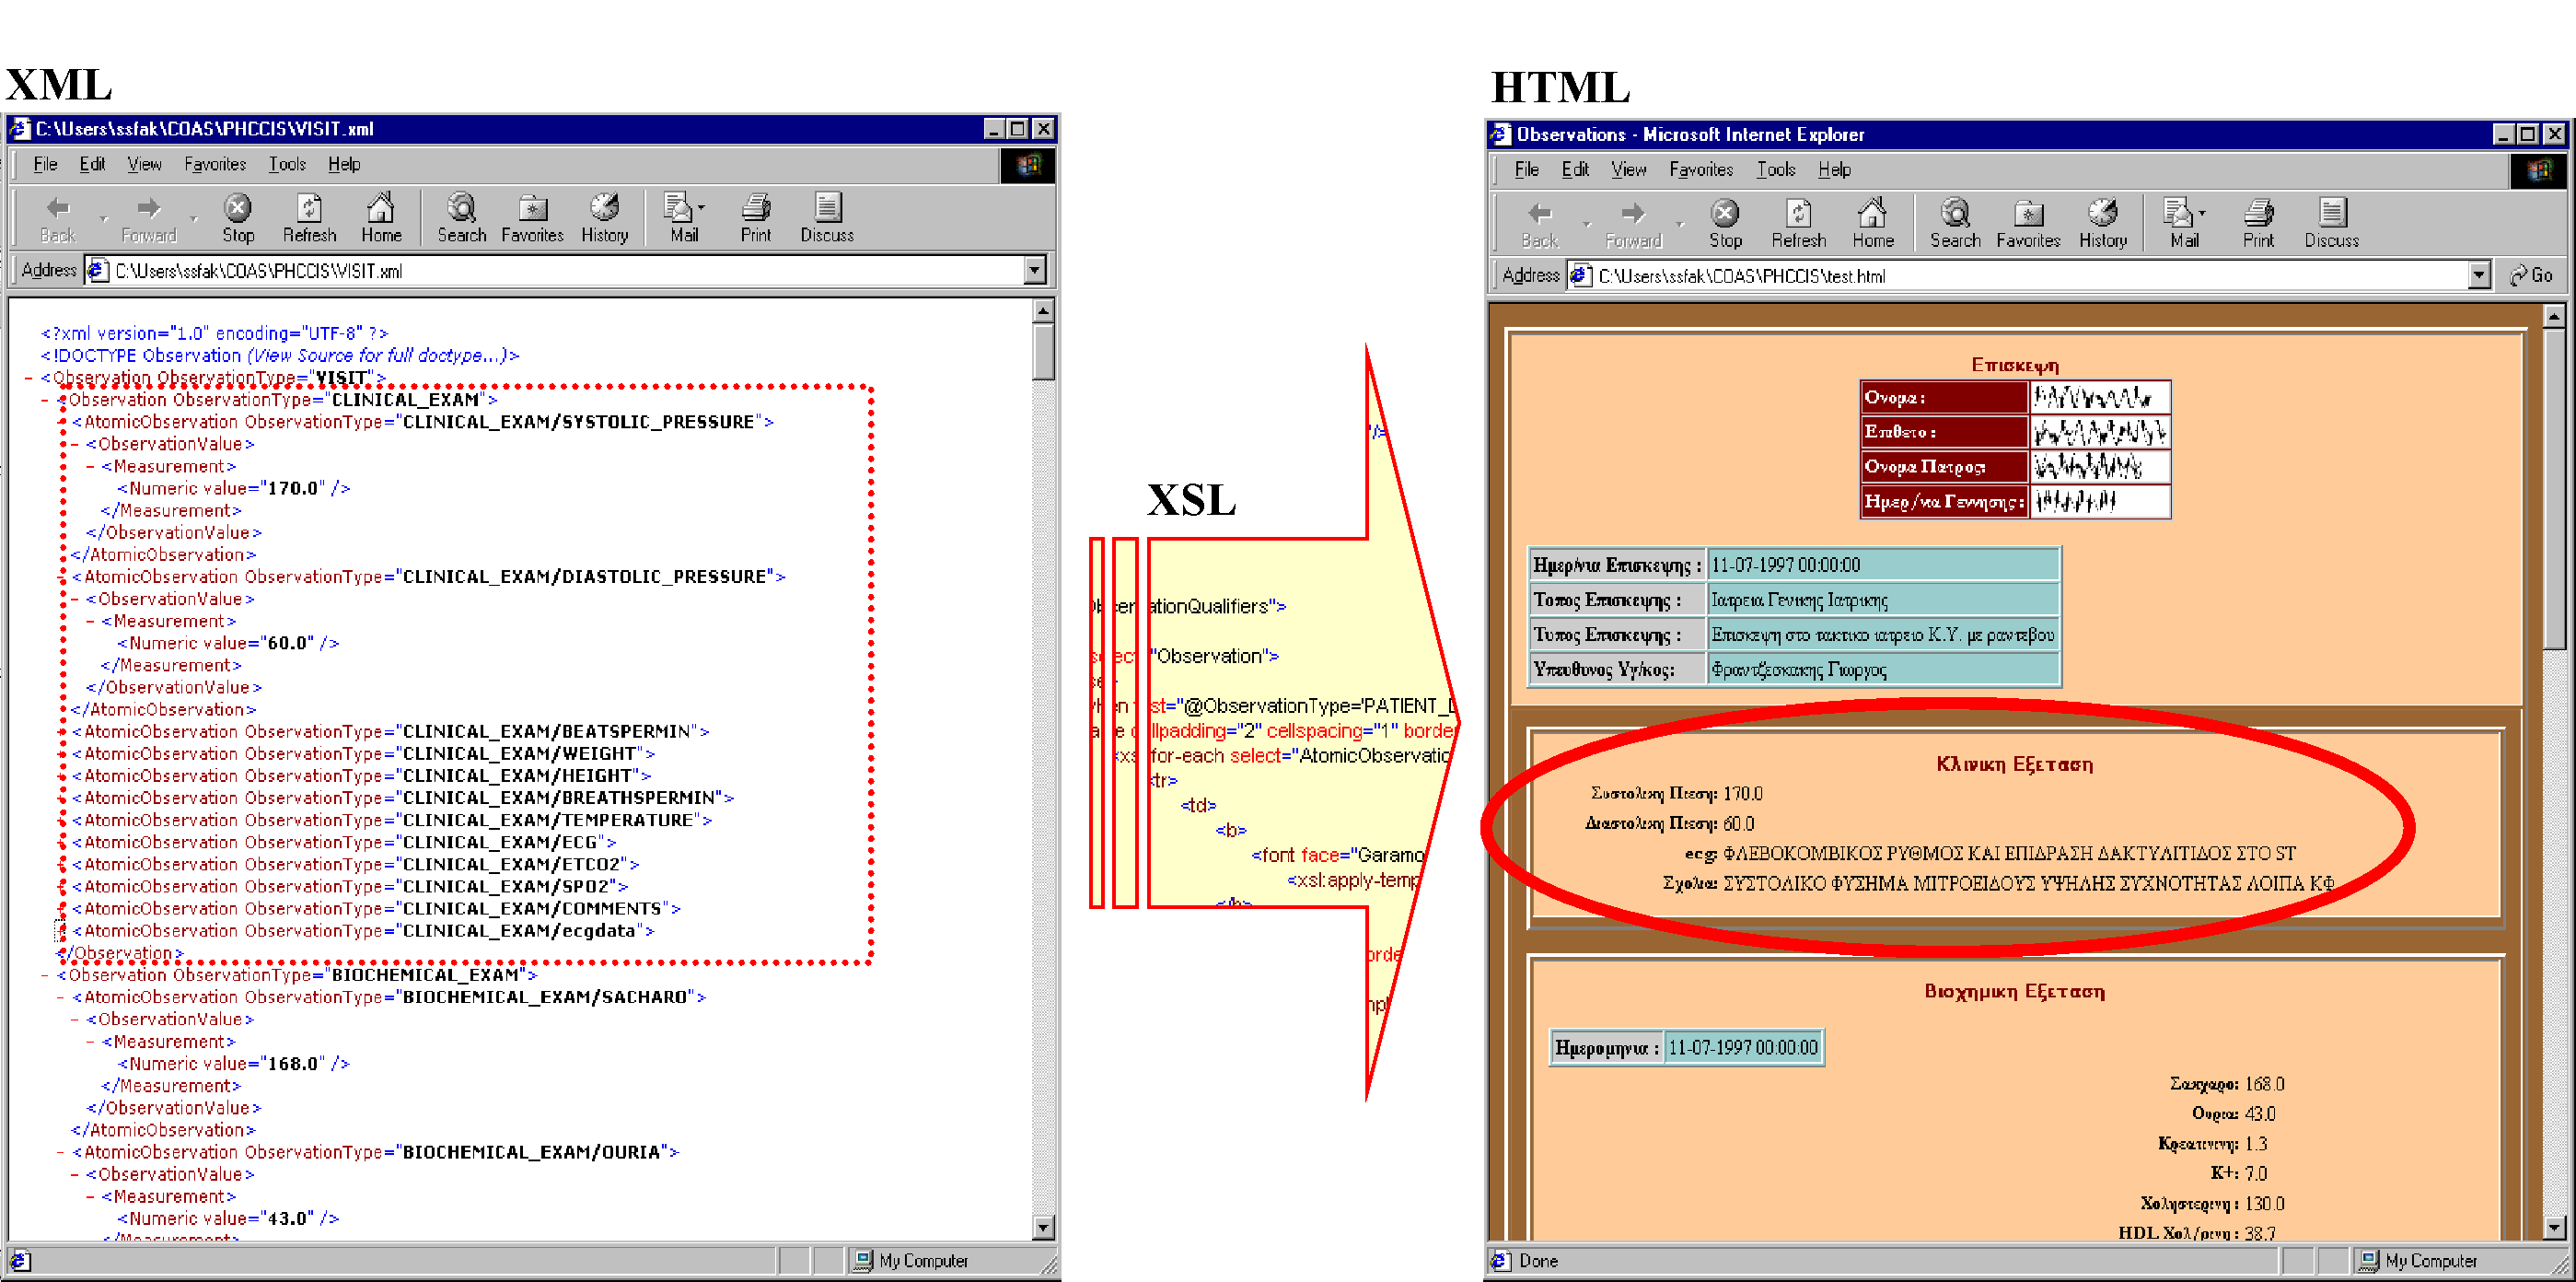Click 'View Source for full doctype' text
This screenshot has height=1282, width=2576.
(x=378, y=355)
